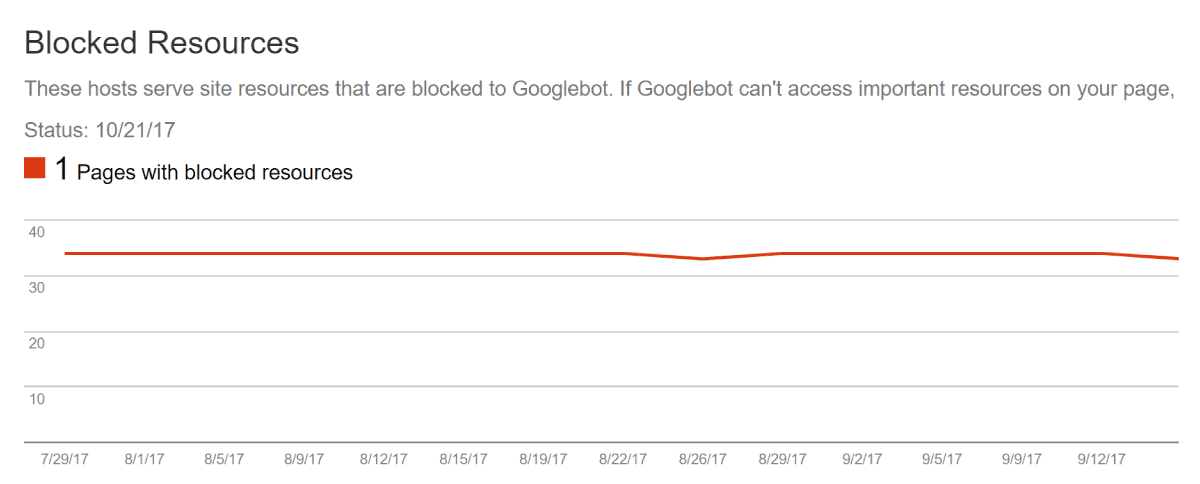
Task: Click the 8/1/17 date label
Action: (144, 459)
